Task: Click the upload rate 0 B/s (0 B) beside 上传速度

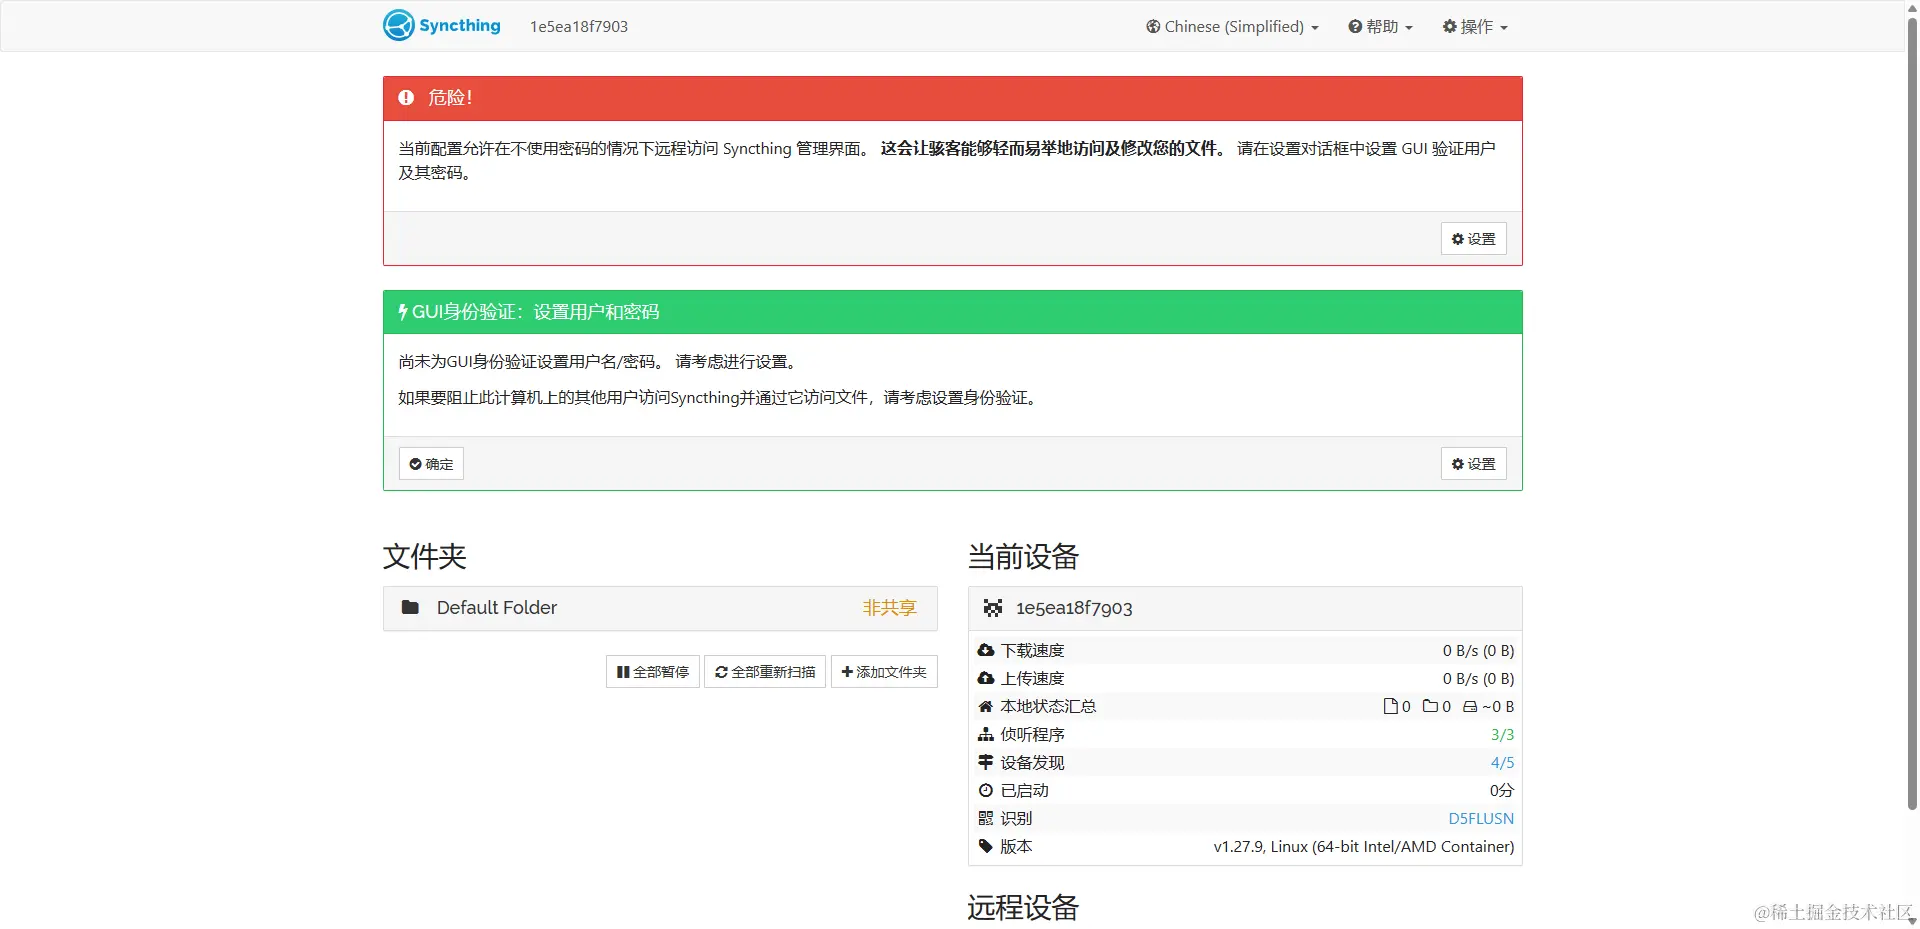Action: (1478, 678)
